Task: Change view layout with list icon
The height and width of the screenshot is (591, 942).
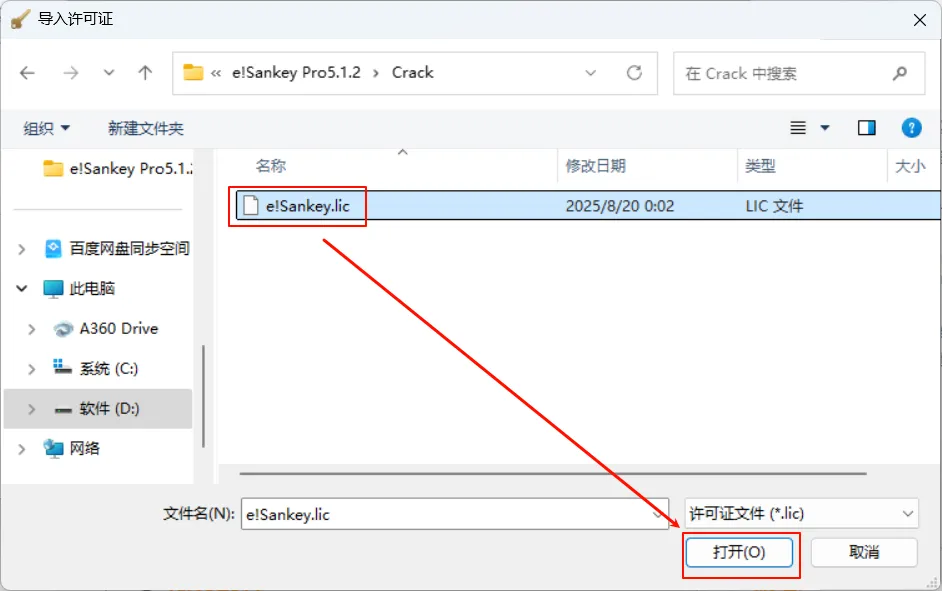Action: (x=798, y=128)
